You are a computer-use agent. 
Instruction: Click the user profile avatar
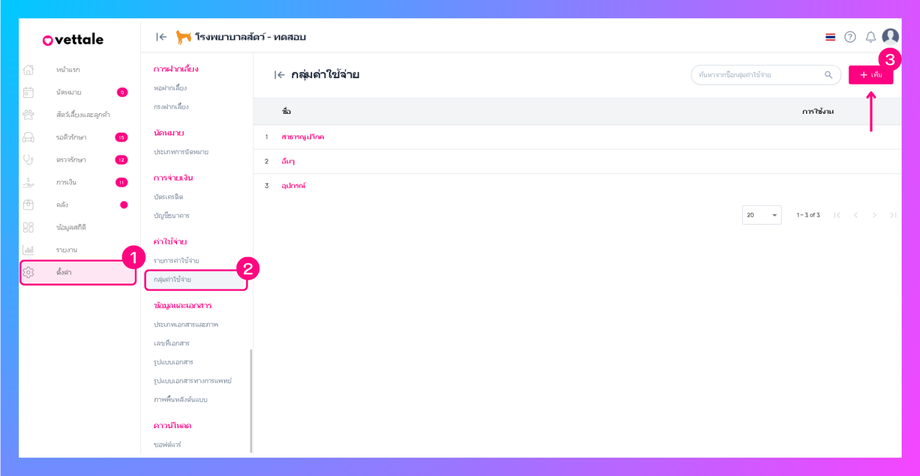point(890,37)
